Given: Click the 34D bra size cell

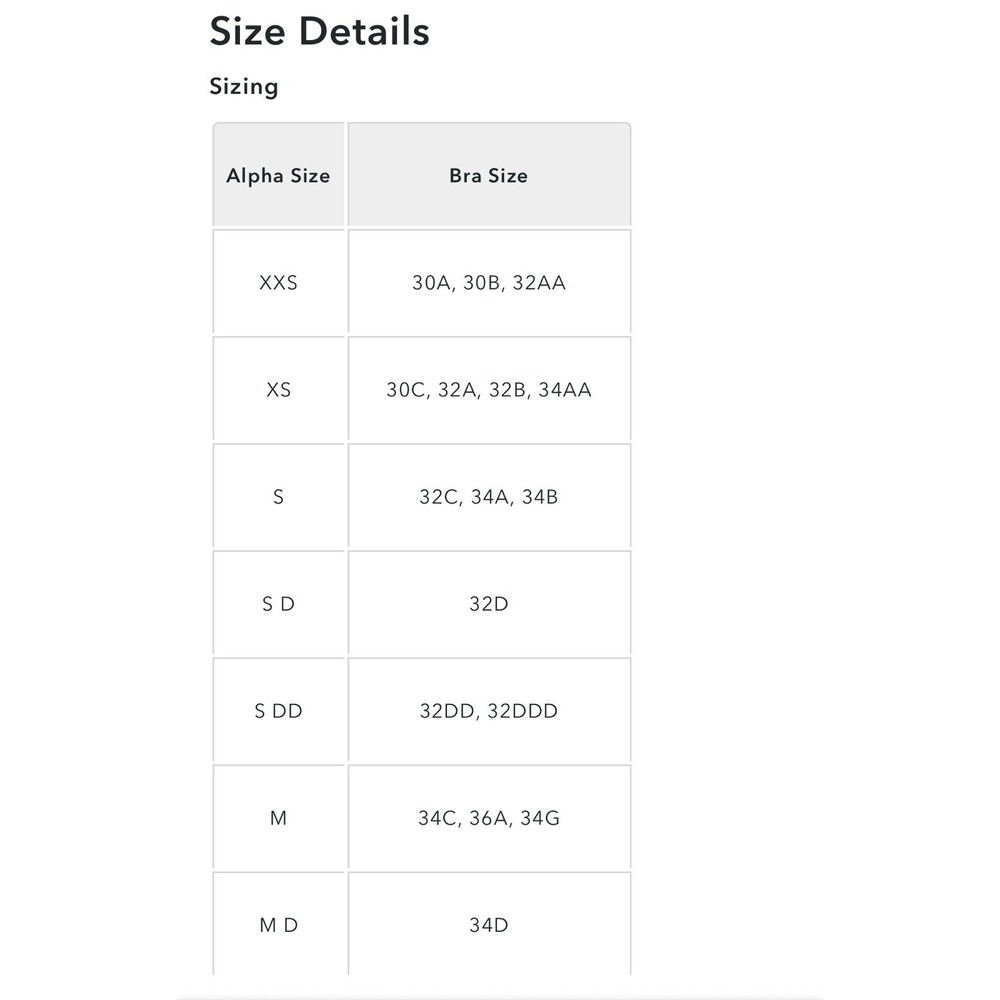Looking at the screenshot, I should 489,924.
